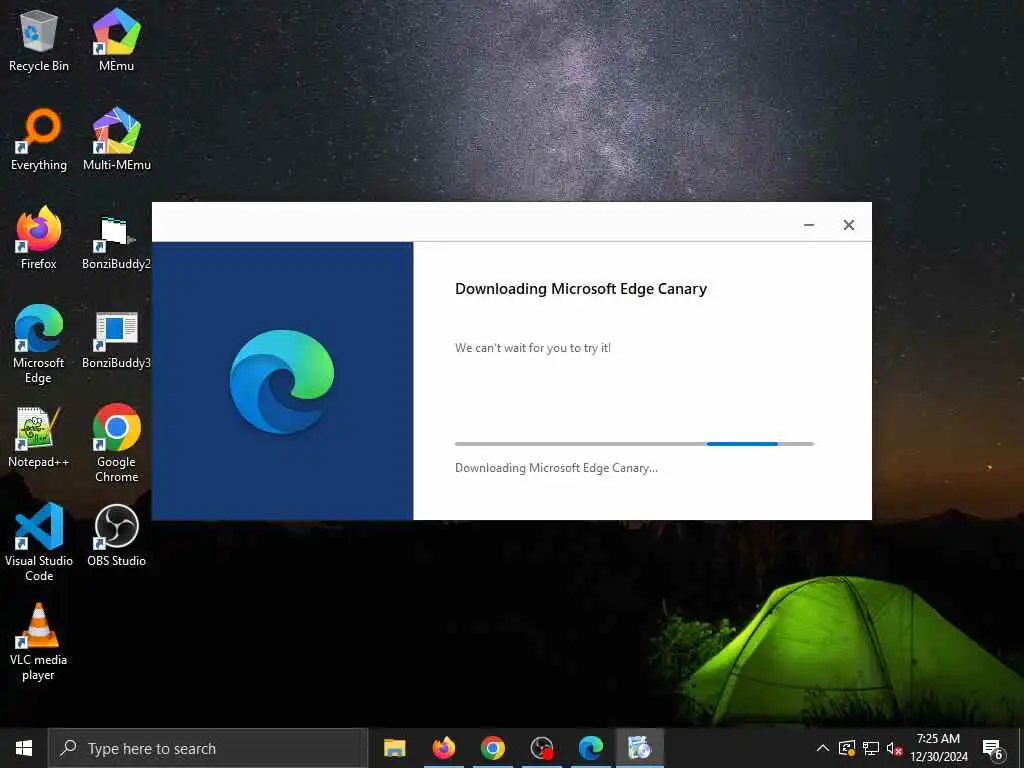Open the Action Center notifications icon
1024x768 pixels.
(992, 748)
